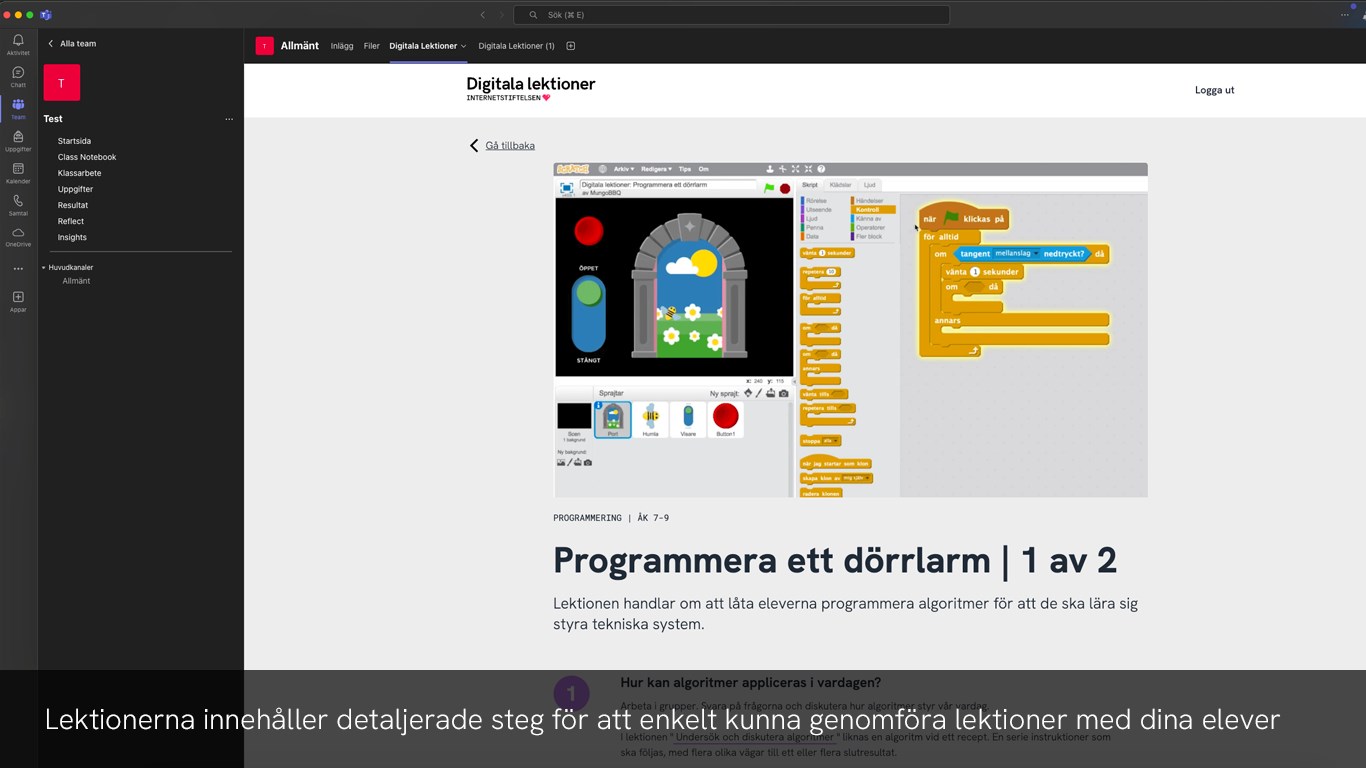Go forward with the history right arrow
The height and width of the screenshot is (768, 1366).
tap(502, 15)
